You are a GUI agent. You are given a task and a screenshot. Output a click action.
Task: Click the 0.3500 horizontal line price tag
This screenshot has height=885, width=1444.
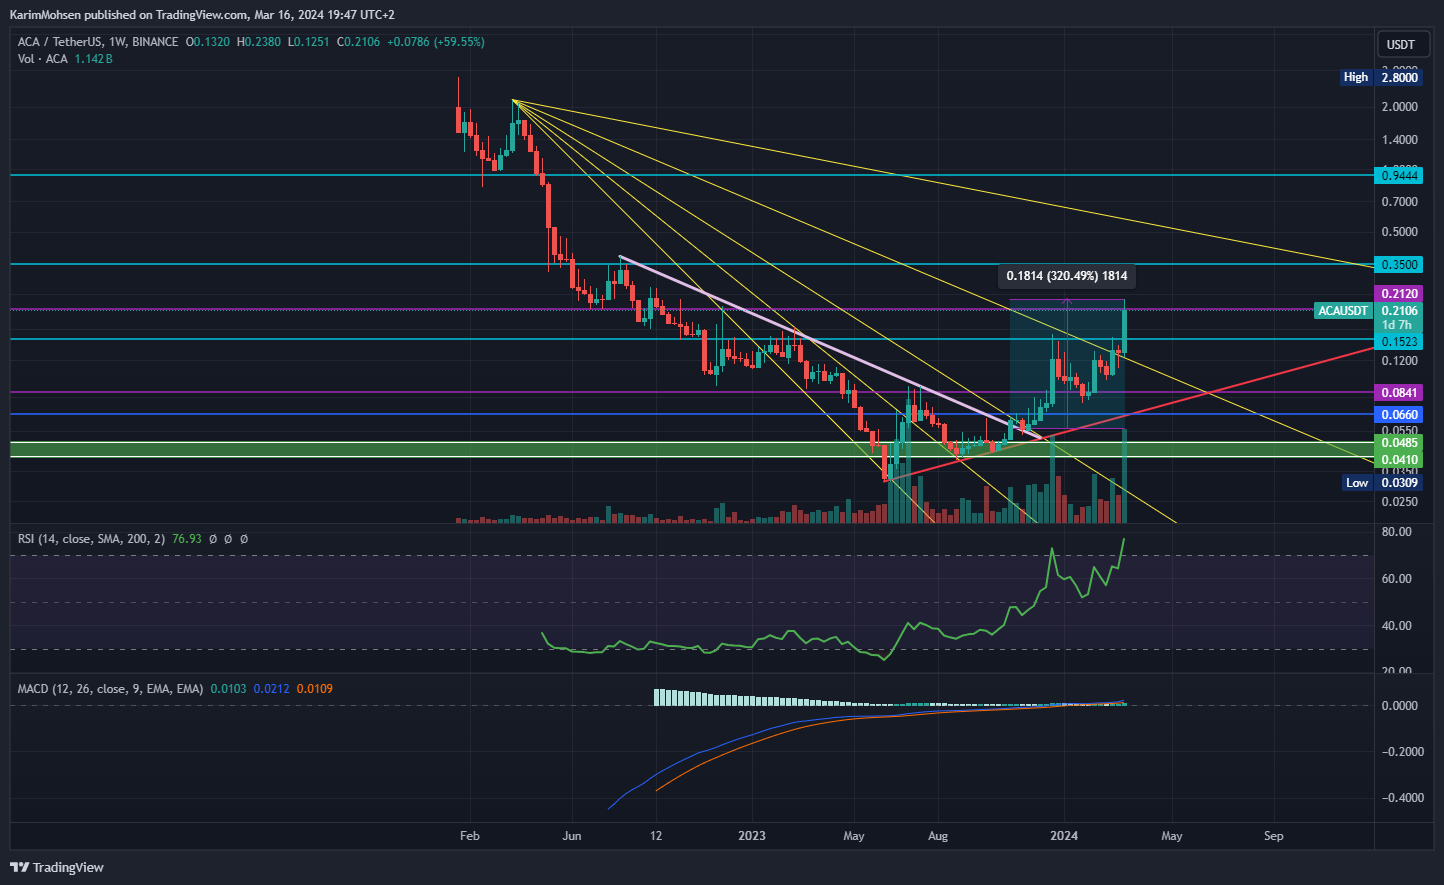pyautogui.click(x=1399, y=265)
